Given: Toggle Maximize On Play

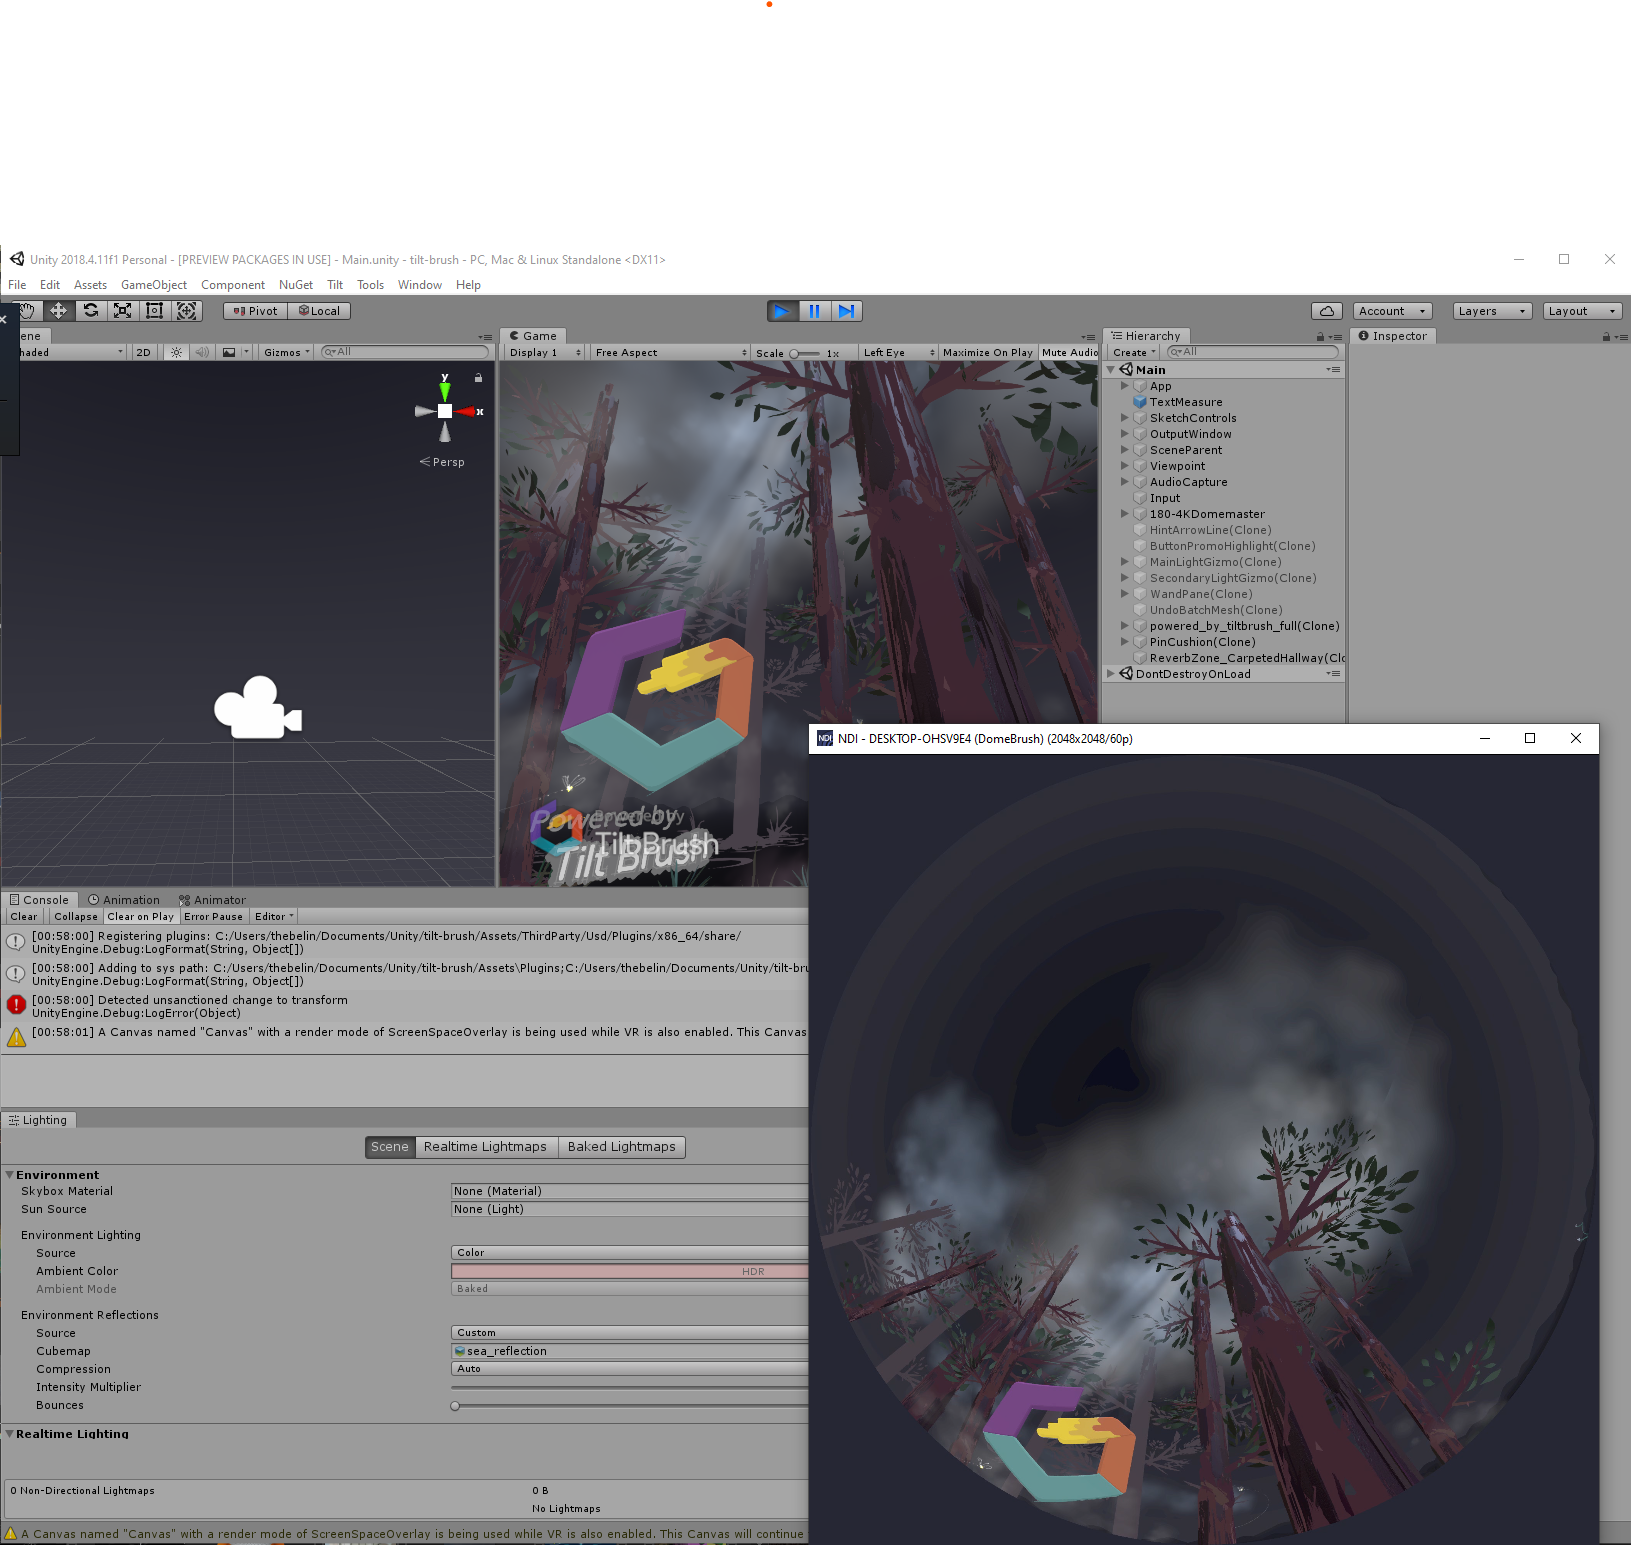Looking at the screenshot, I should 987,352.
